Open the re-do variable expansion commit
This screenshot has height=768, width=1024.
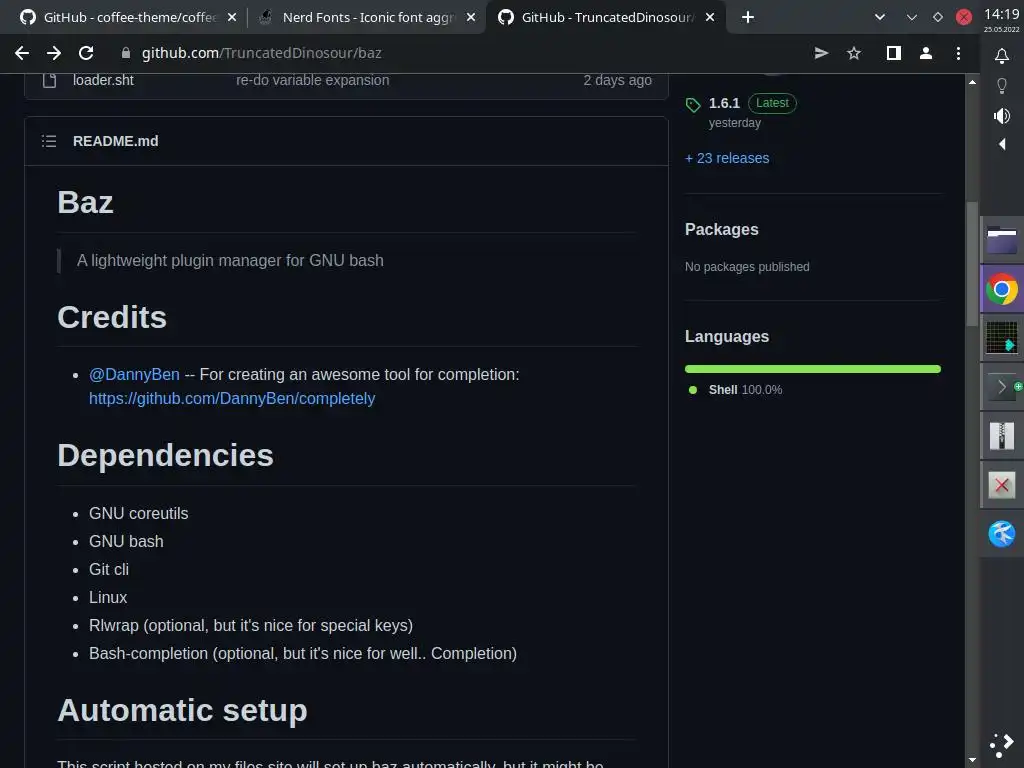click(x=312, y=80)
